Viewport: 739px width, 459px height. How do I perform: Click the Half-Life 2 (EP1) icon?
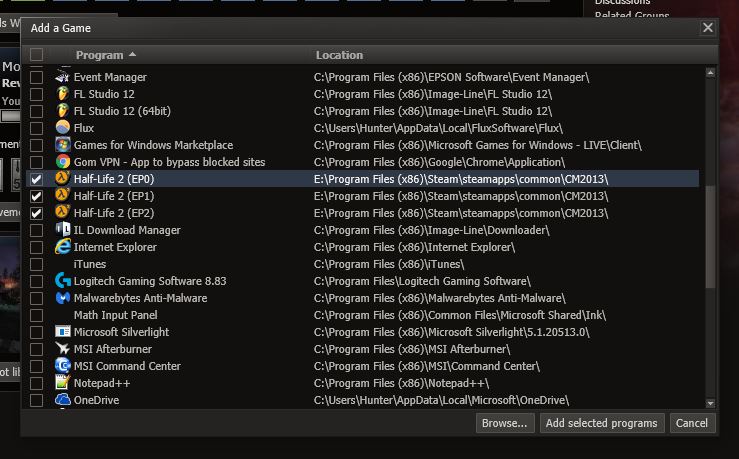click(x=62, y=196)
